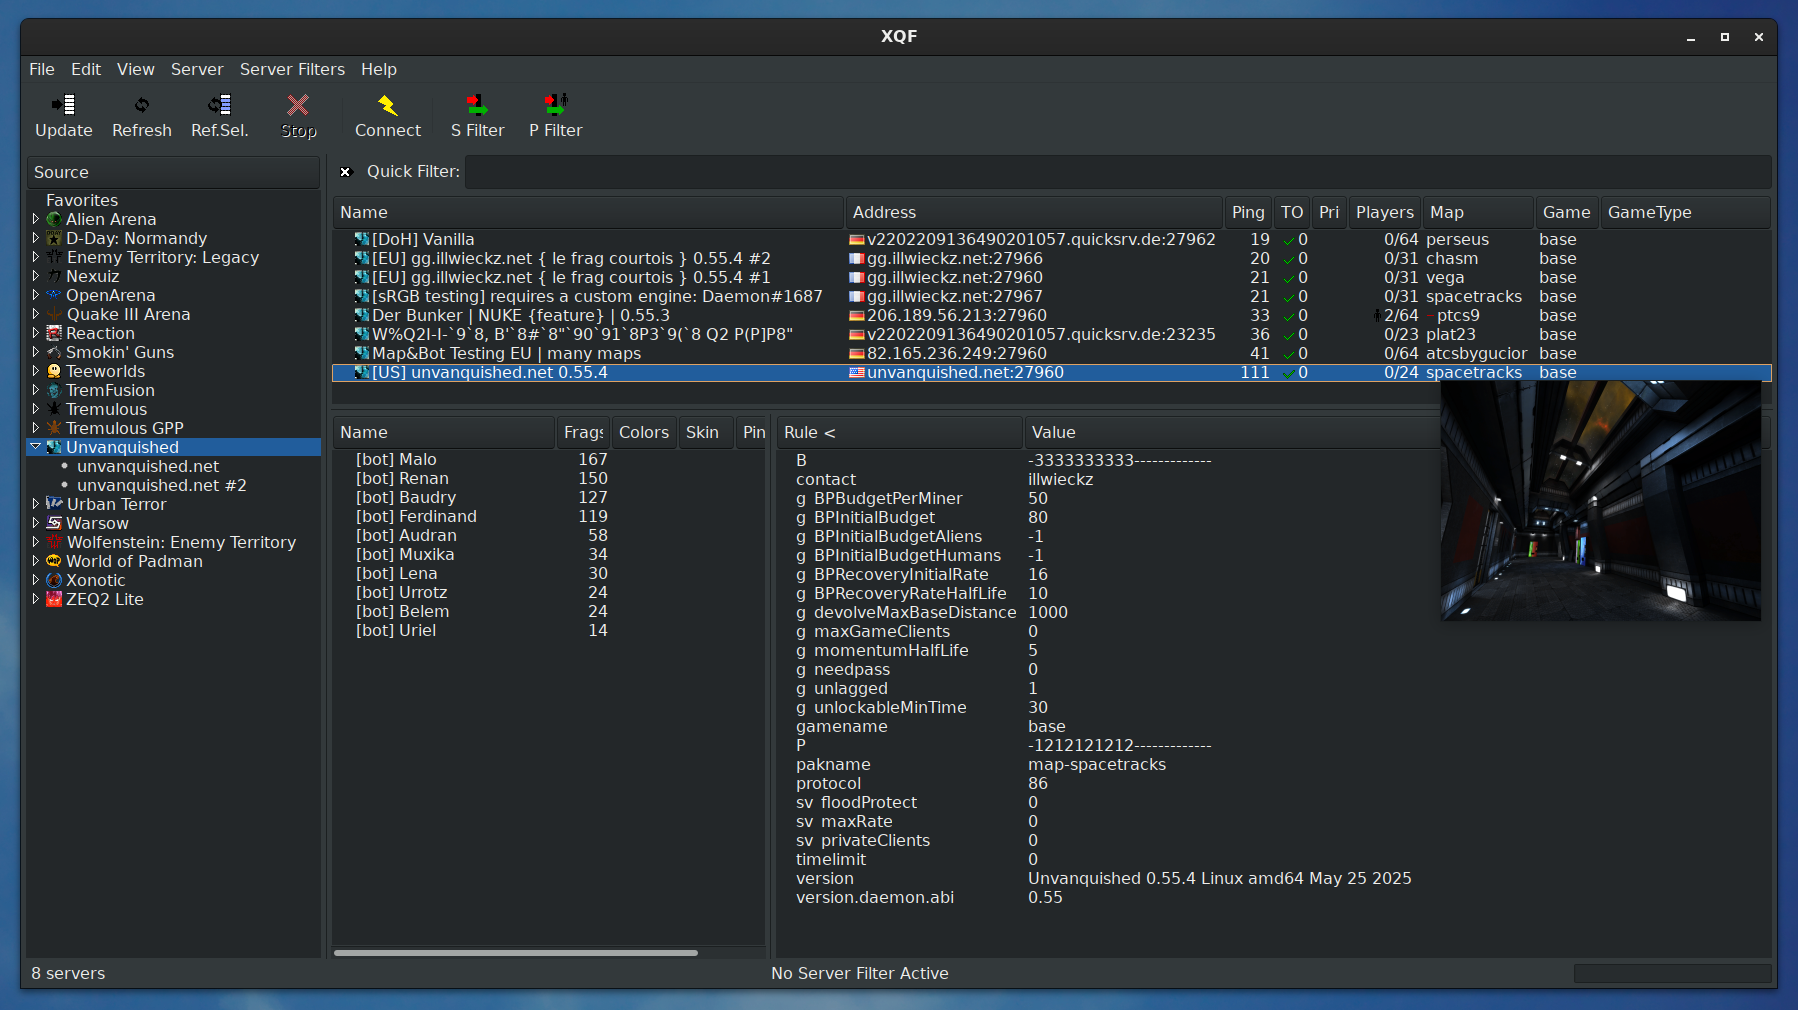Select the [DoH] Vanilla server row
1798x1010 pixels.
tap(1052, 240)
